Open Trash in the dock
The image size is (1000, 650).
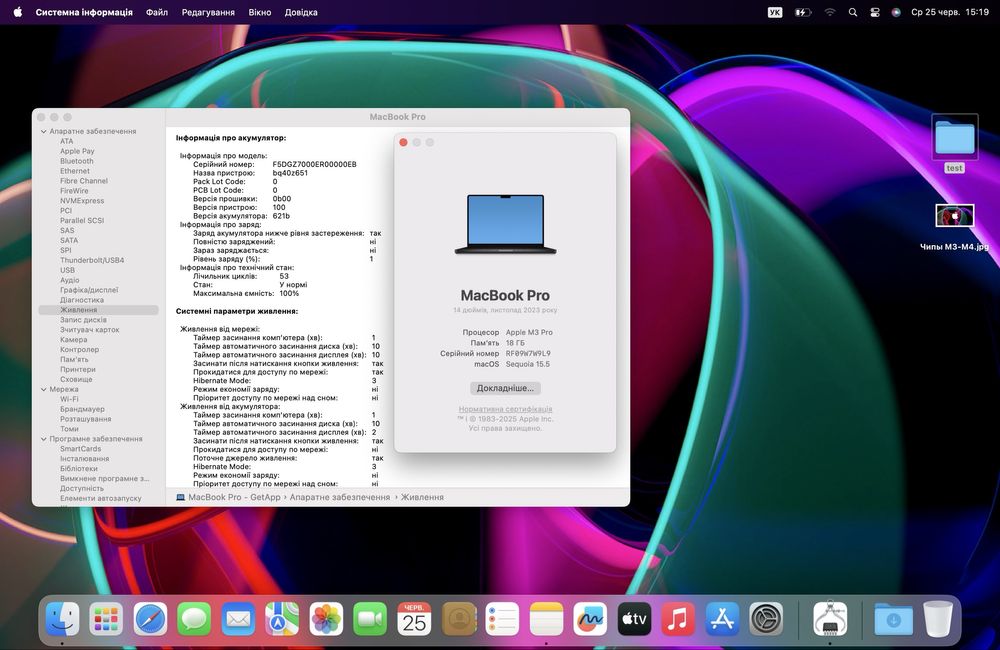pyautogui.click(x=938, y=618)
